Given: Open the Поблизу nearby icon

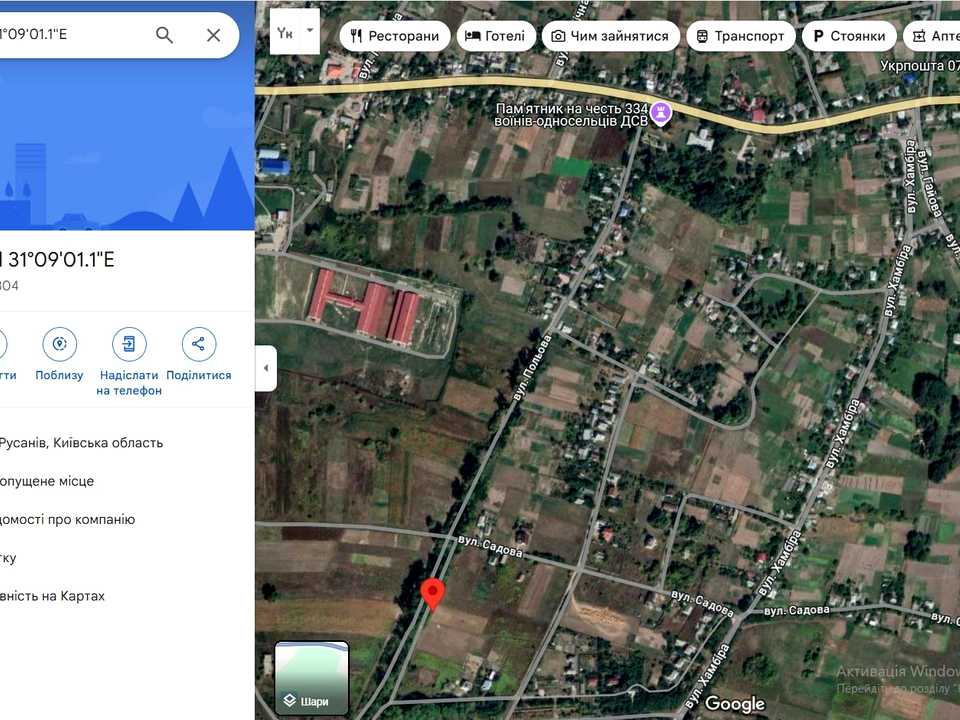Looking at the screenshot, I should [x=59, y=344].
